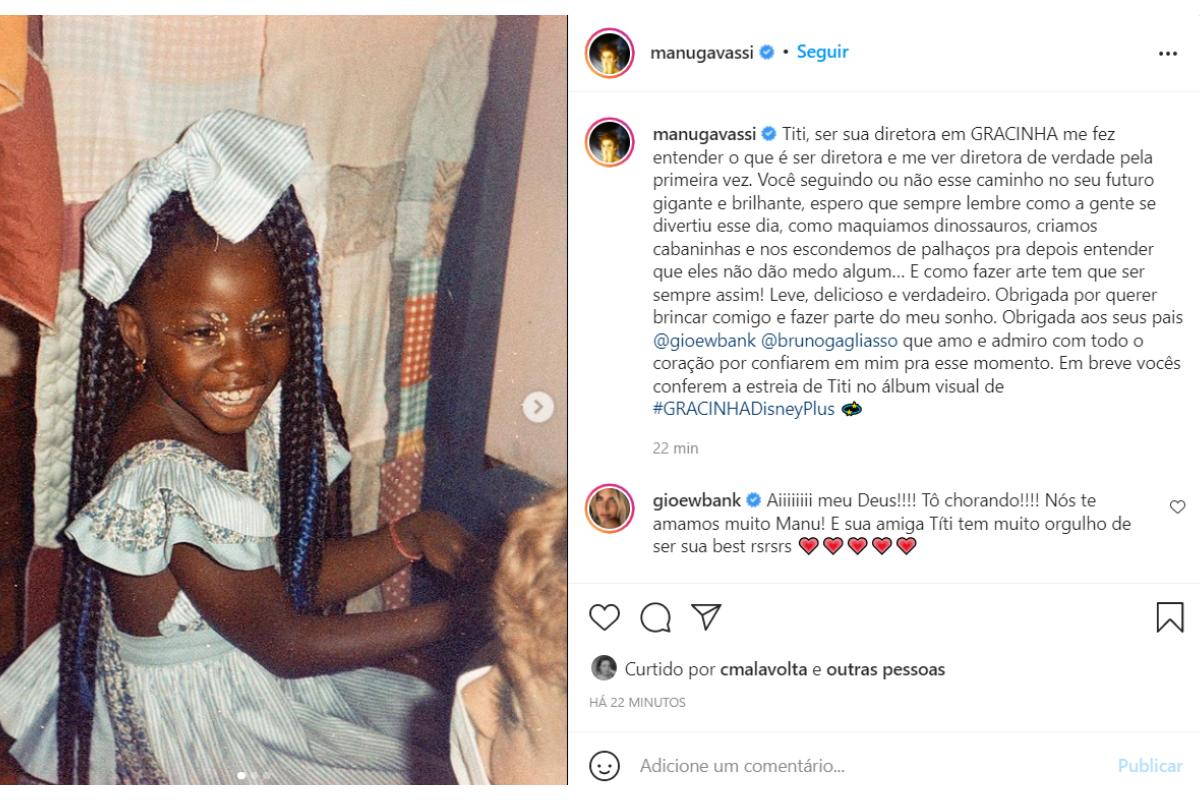
Task: Click the manugavassi username in header
Action: pyautogui.click(x=704, y=52)
